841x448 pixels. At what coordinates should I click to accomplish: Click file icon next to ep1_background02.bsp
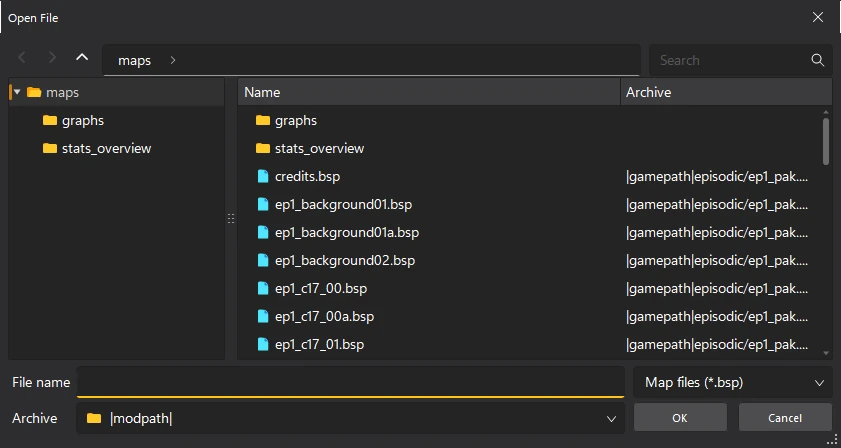coord(263,260)
